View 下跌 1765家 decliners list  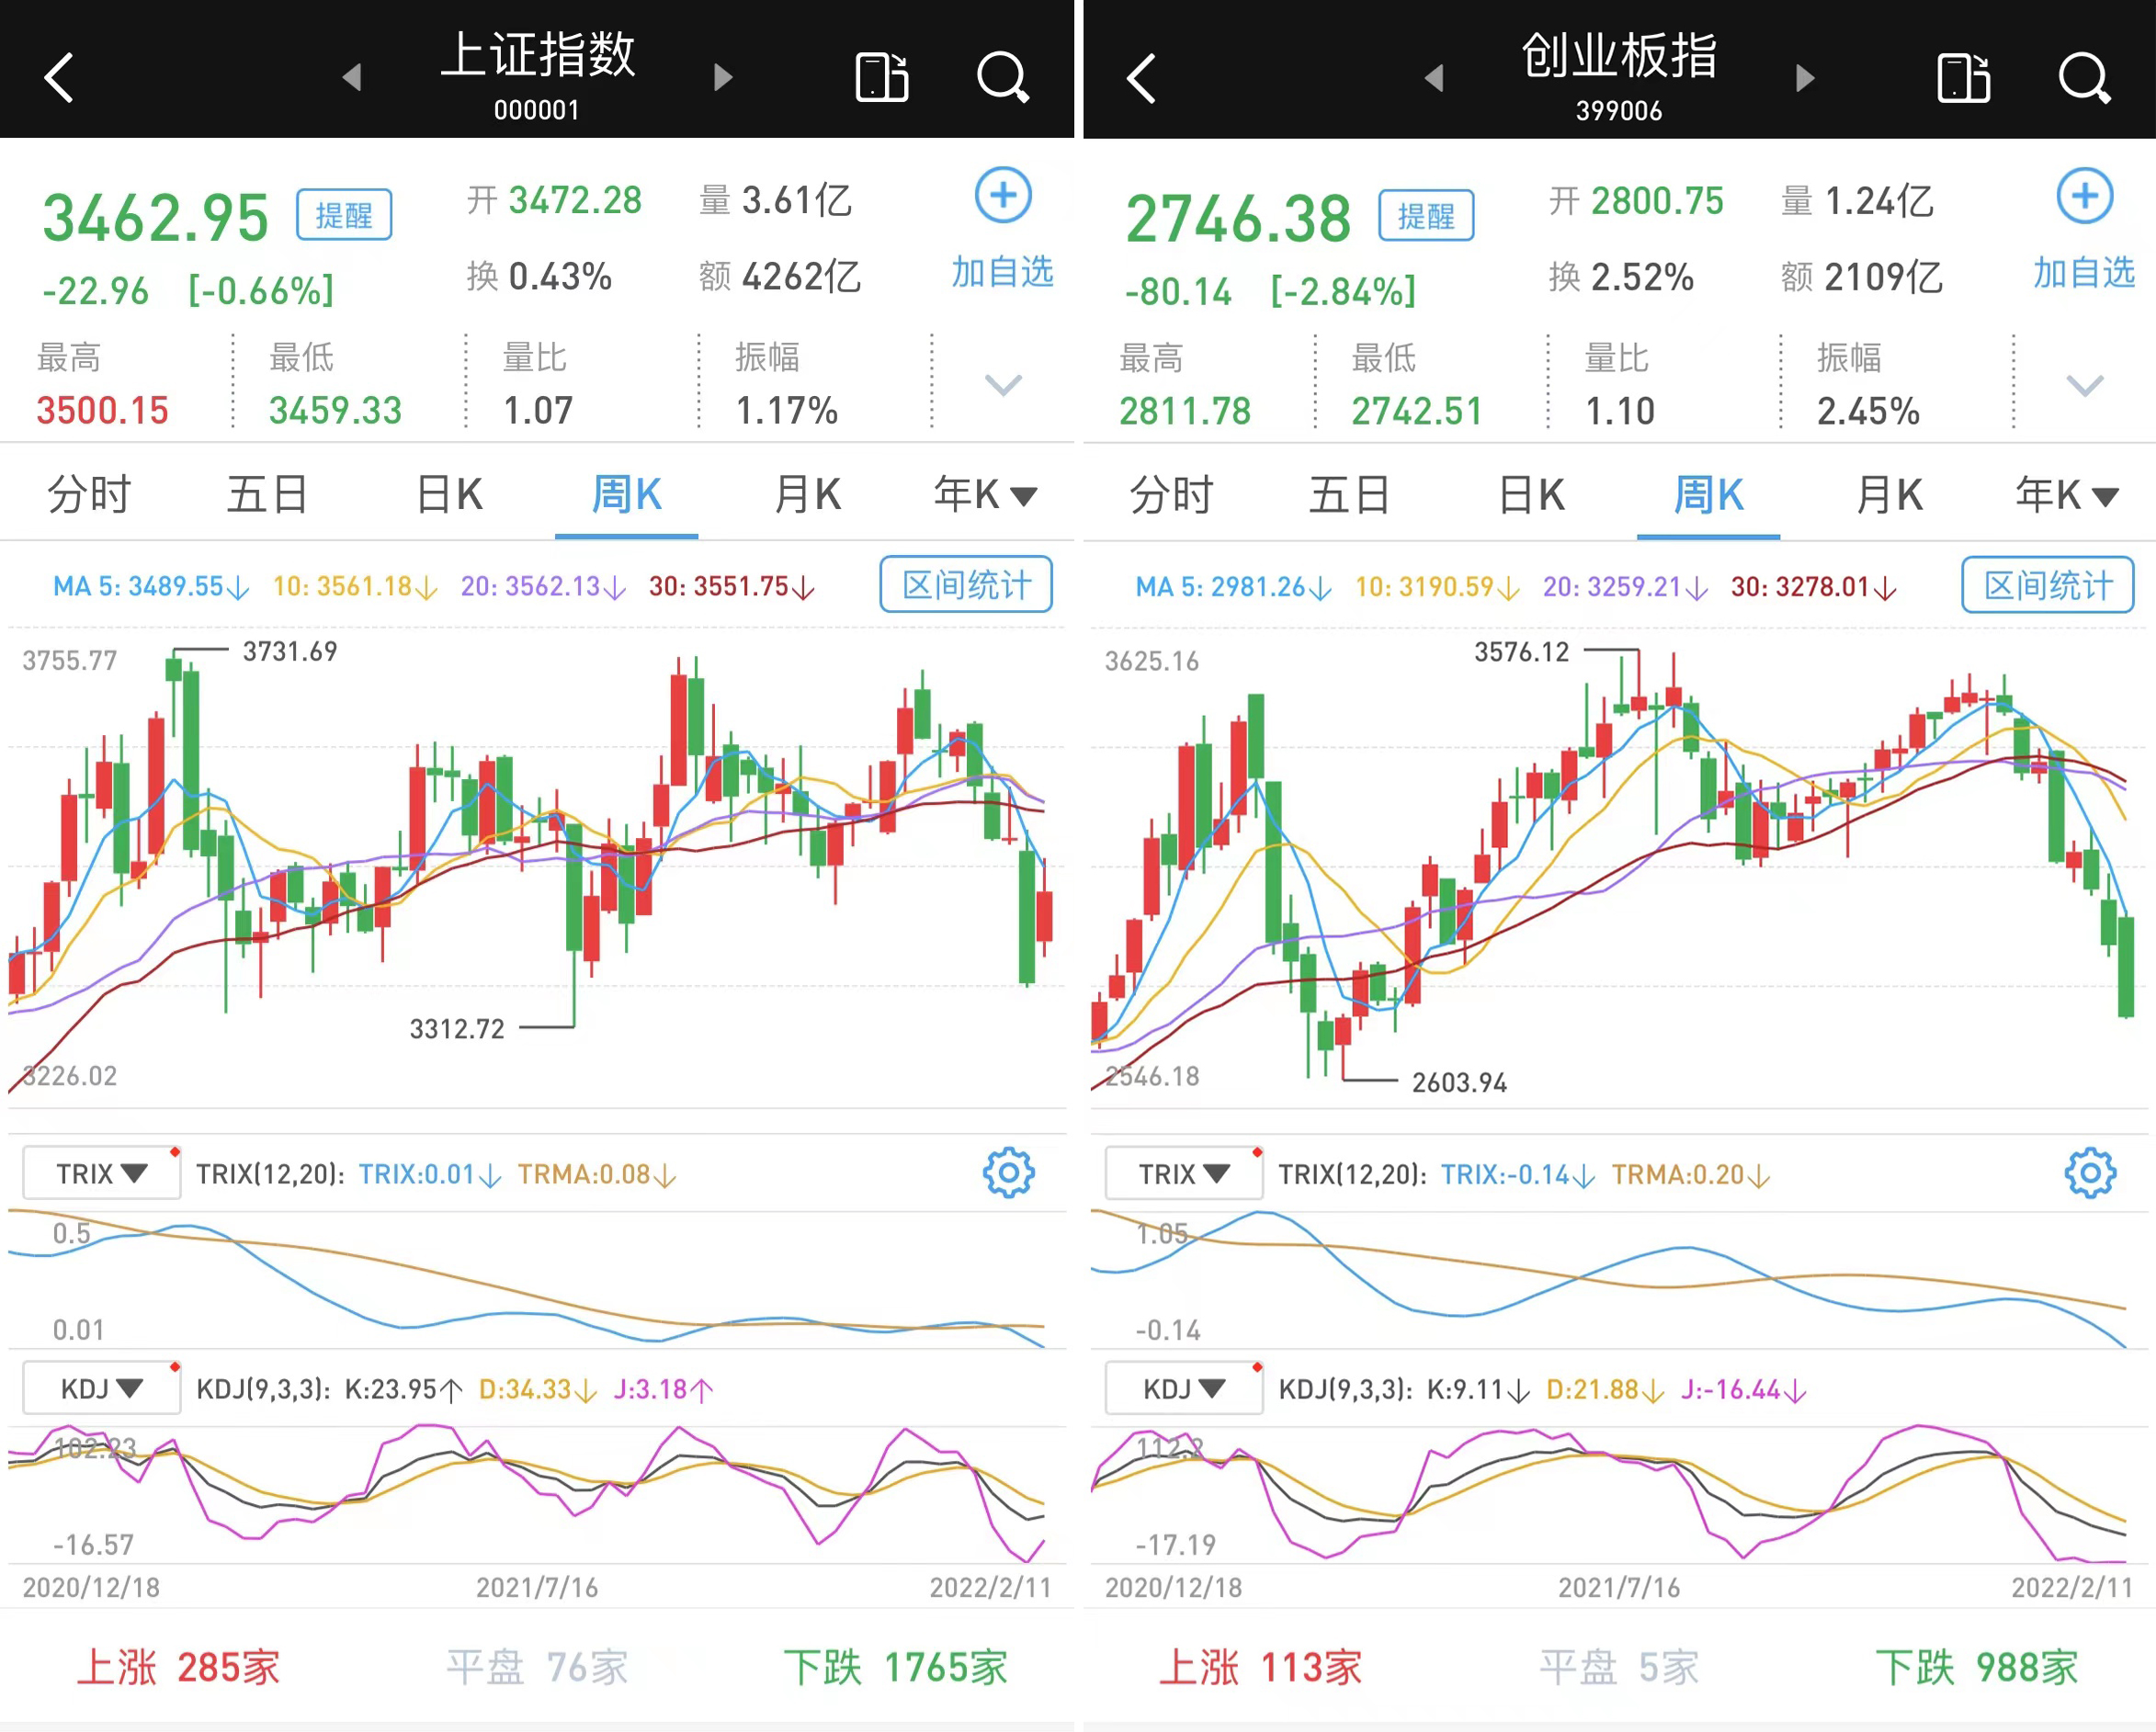point(895,1667)
